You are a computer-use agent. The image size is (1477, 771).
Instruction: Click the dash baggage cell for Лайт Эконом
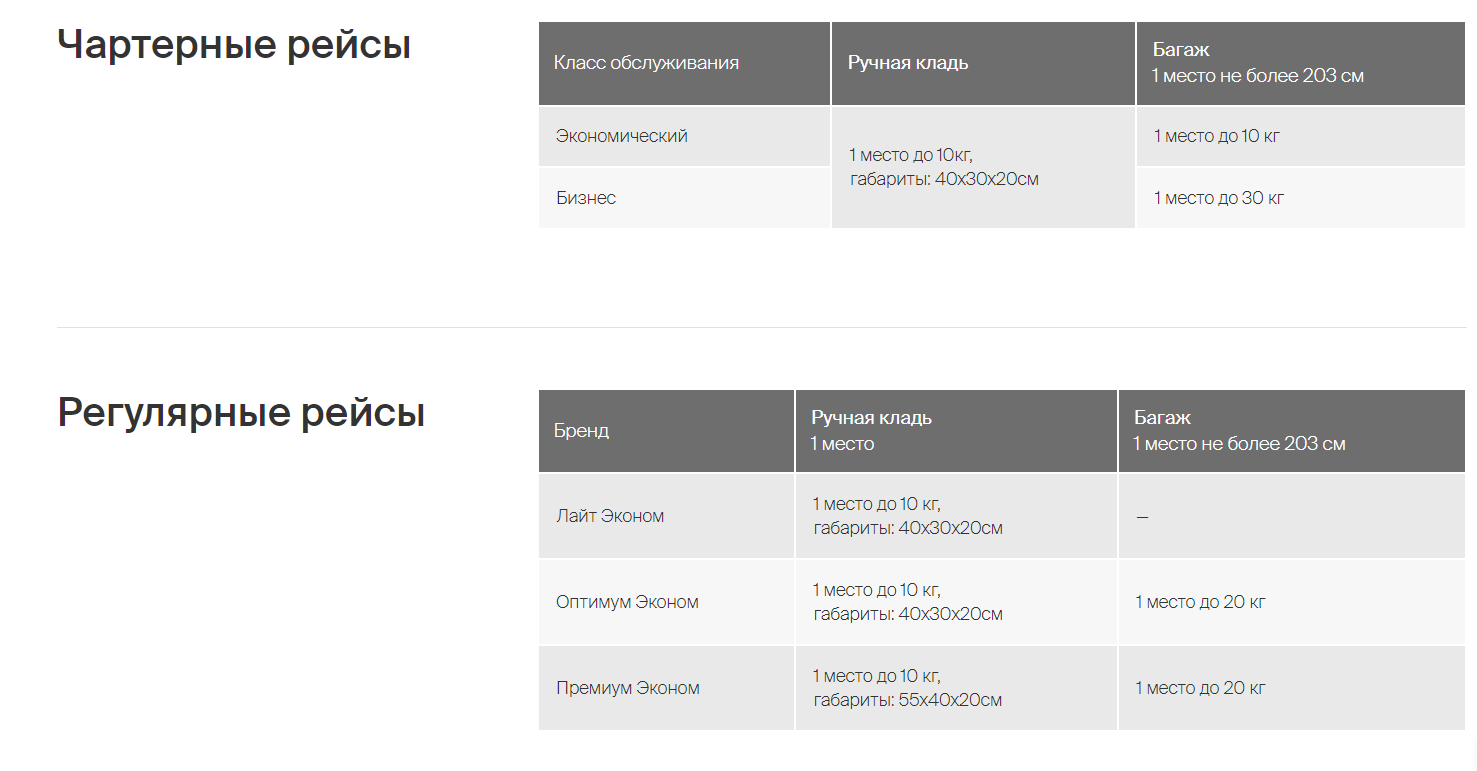click(1142, 516)
